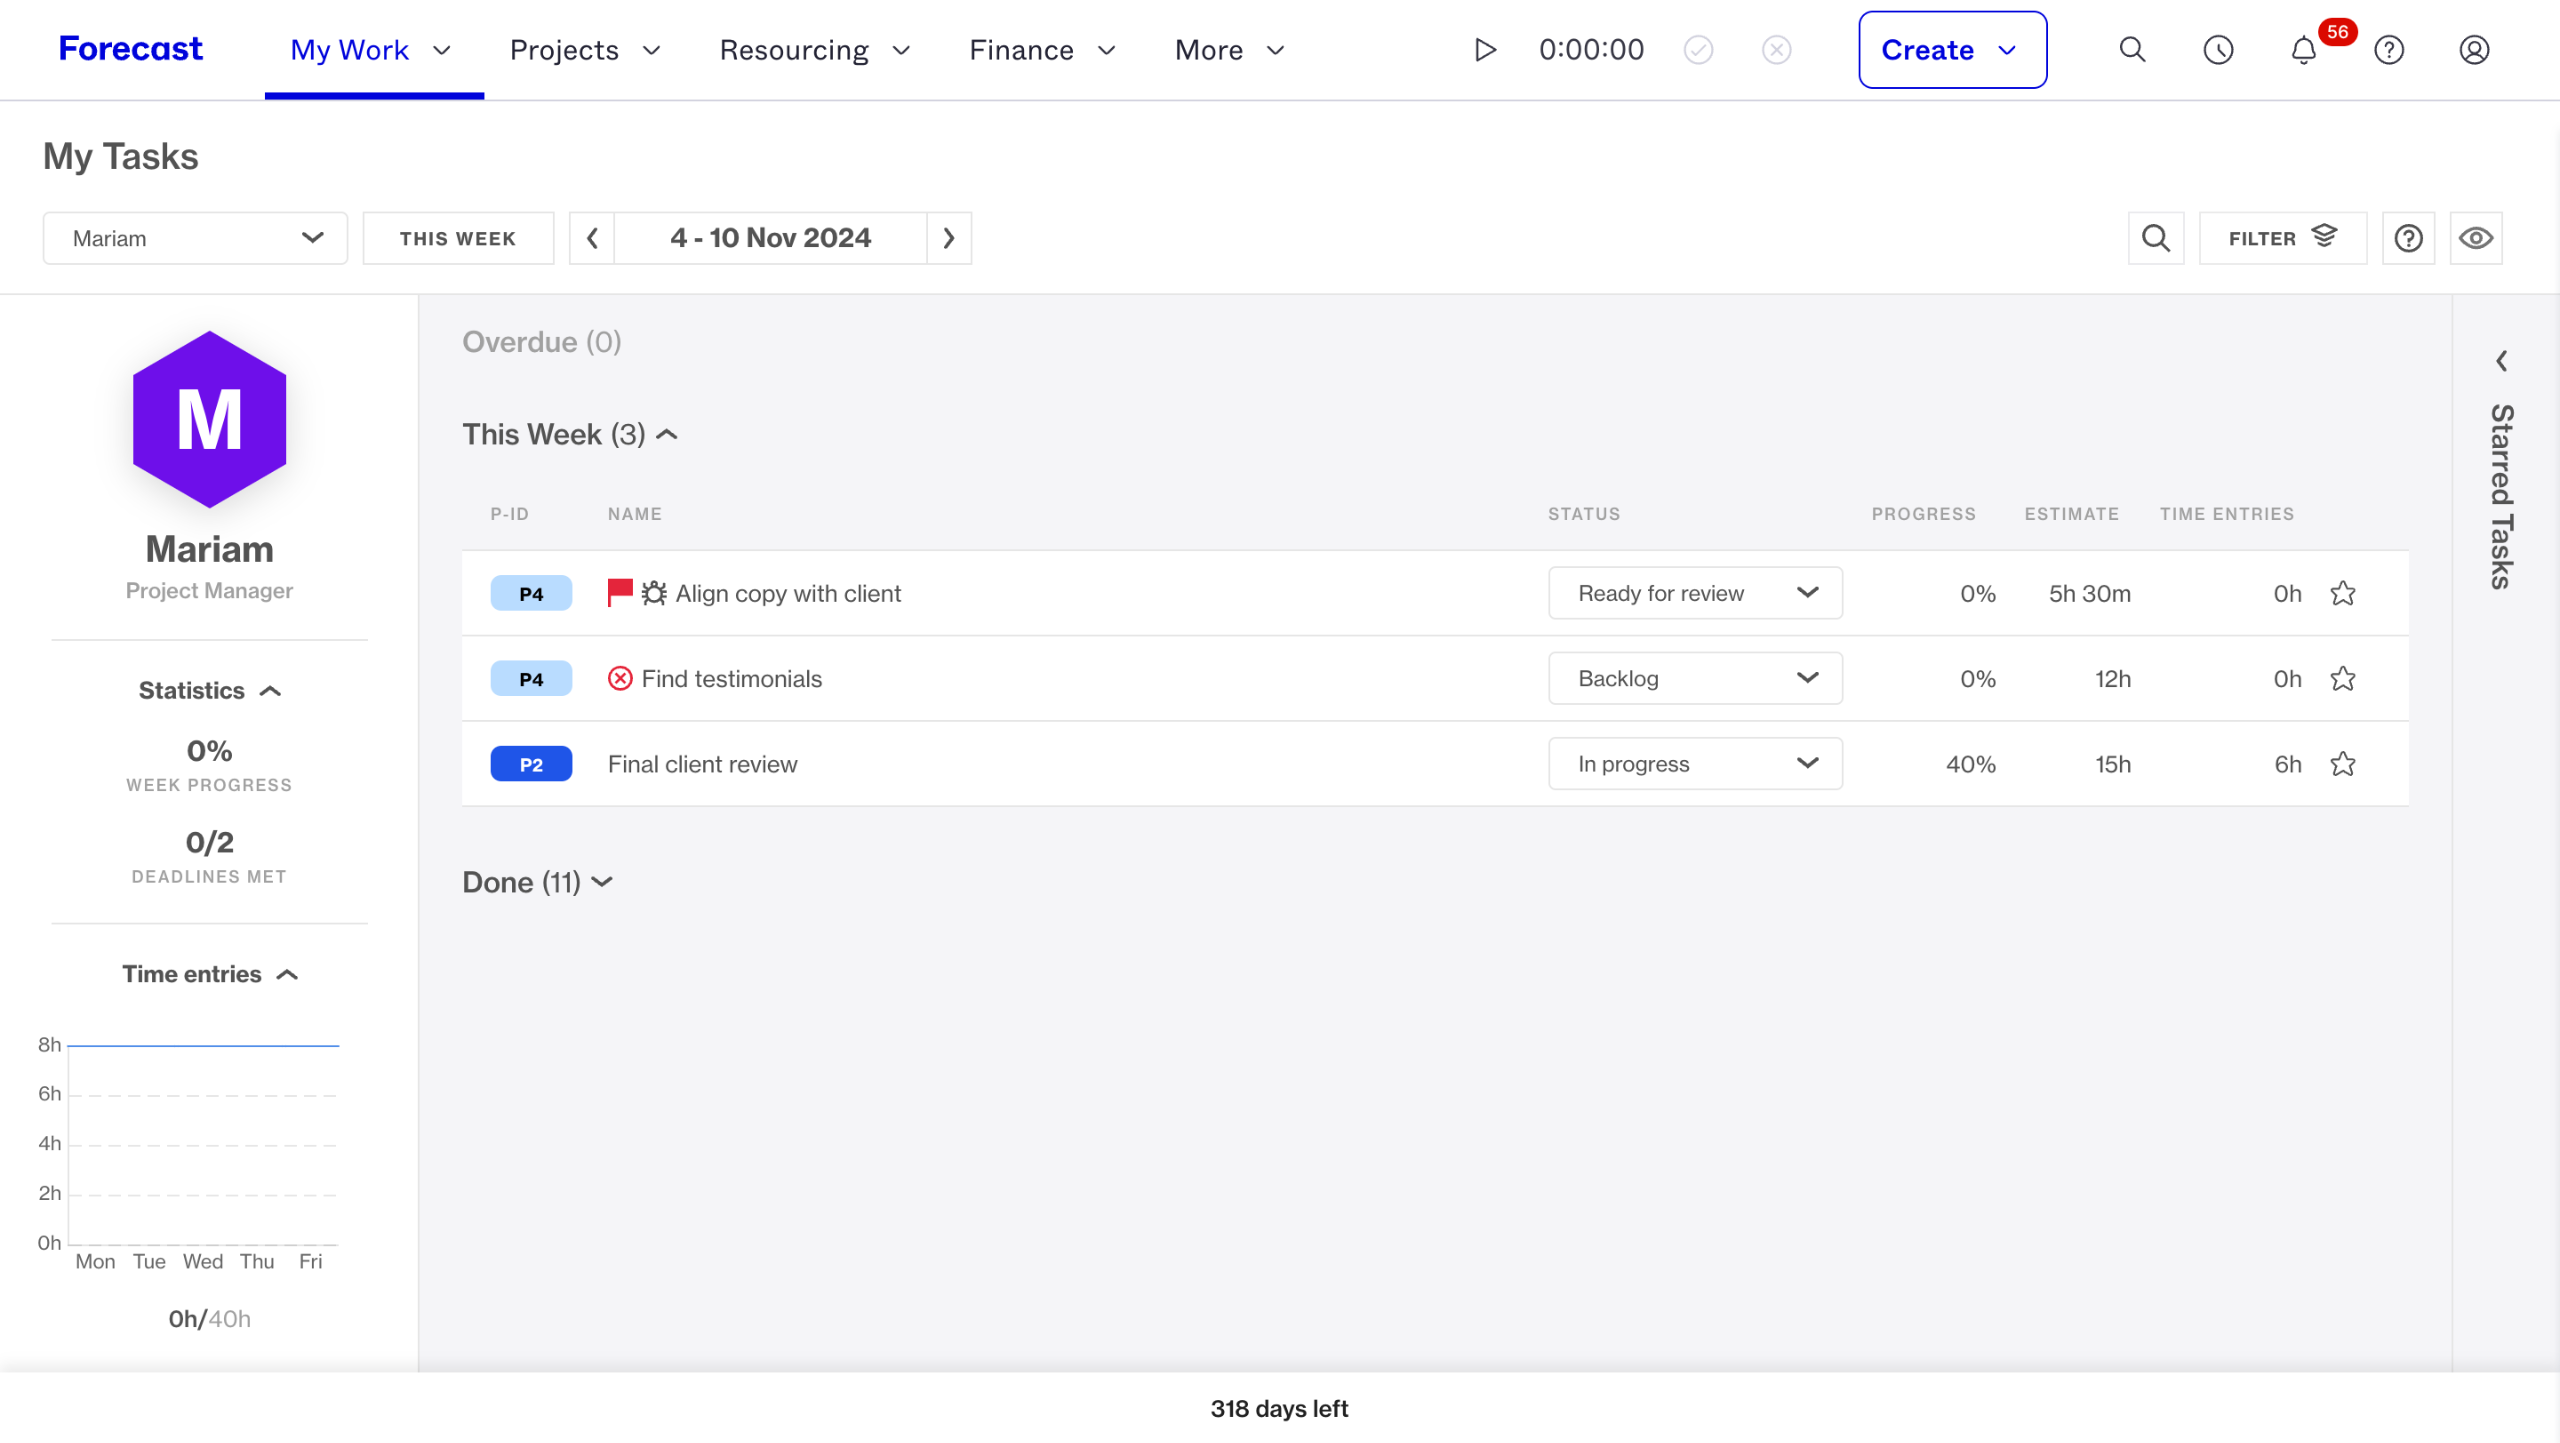Click the bug icon on Align copy task

tap(654, 593)
